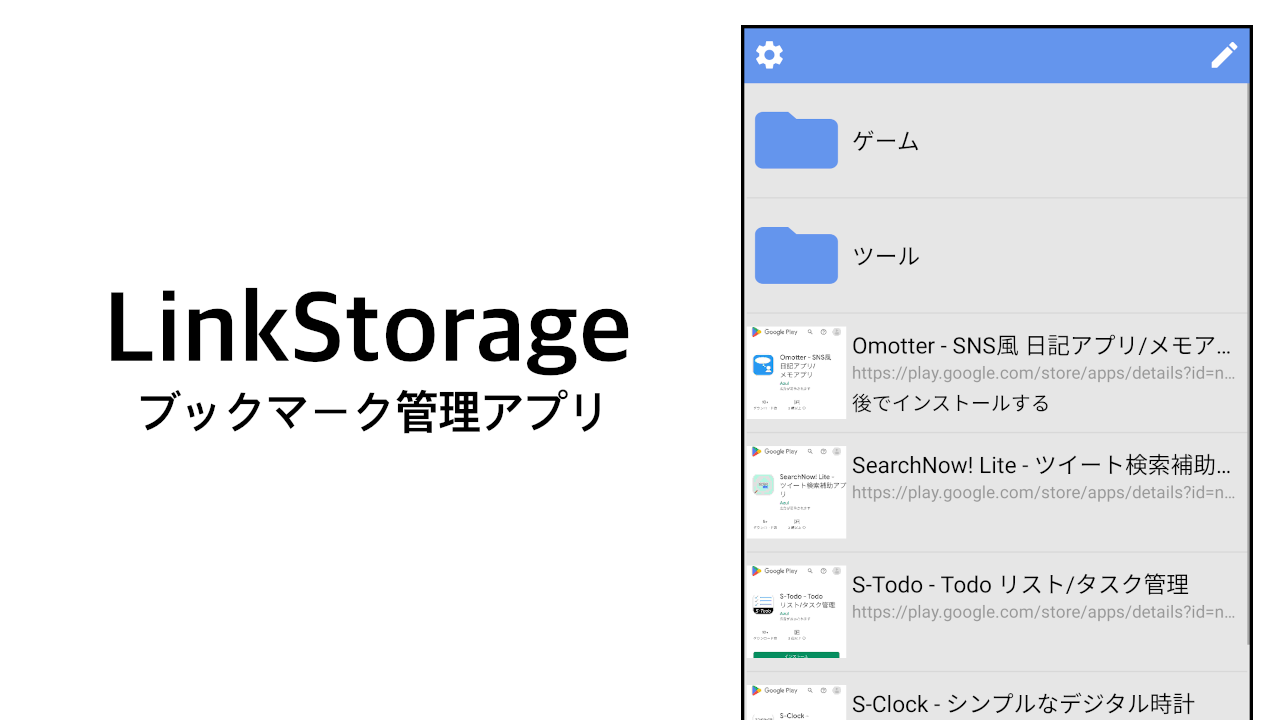Viewport: 1280px width, 720px height.
Task: Tap the SearchNow! Lite preview thumbnail
Action: pos(796,492)
